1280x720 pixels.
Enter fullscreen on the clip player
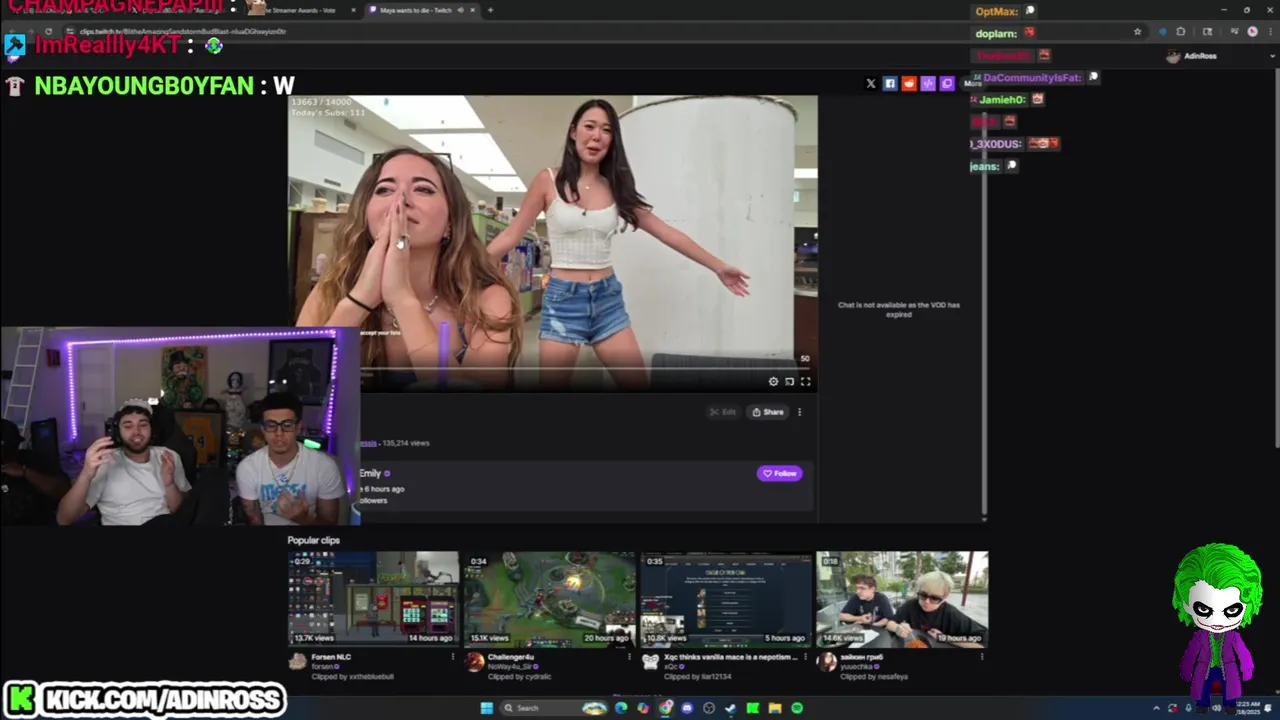click(805, 381)
